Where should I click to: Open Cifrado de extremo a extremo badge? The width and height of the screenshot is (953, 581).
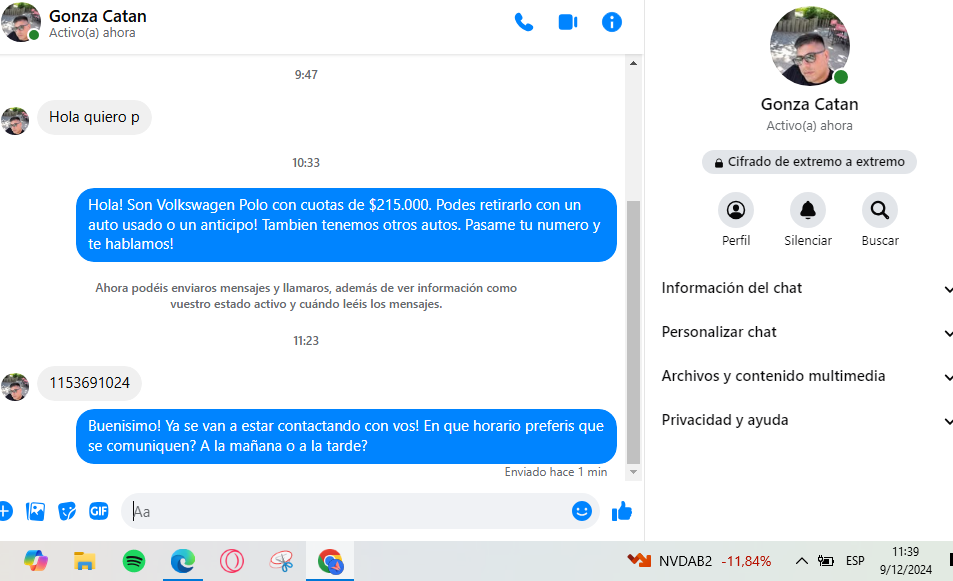click(x=809, y=162)
